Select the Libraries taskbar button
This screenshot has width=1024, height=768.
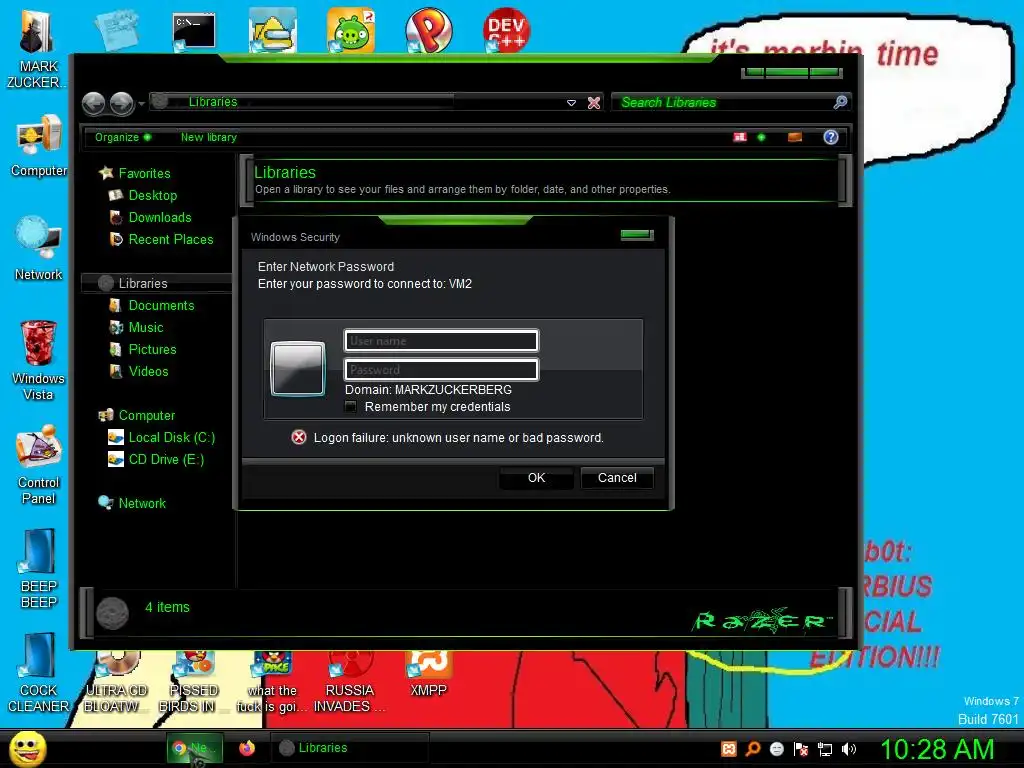(x=349, y=748)
